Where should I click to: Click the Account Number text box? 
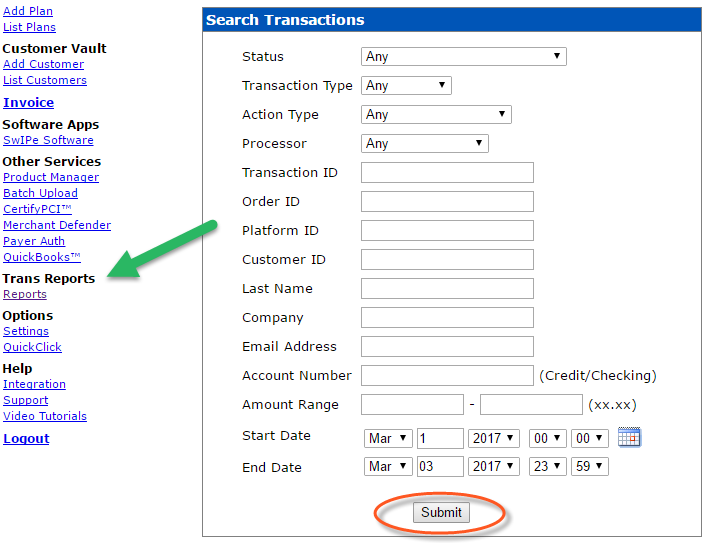[x=447, y=376]
